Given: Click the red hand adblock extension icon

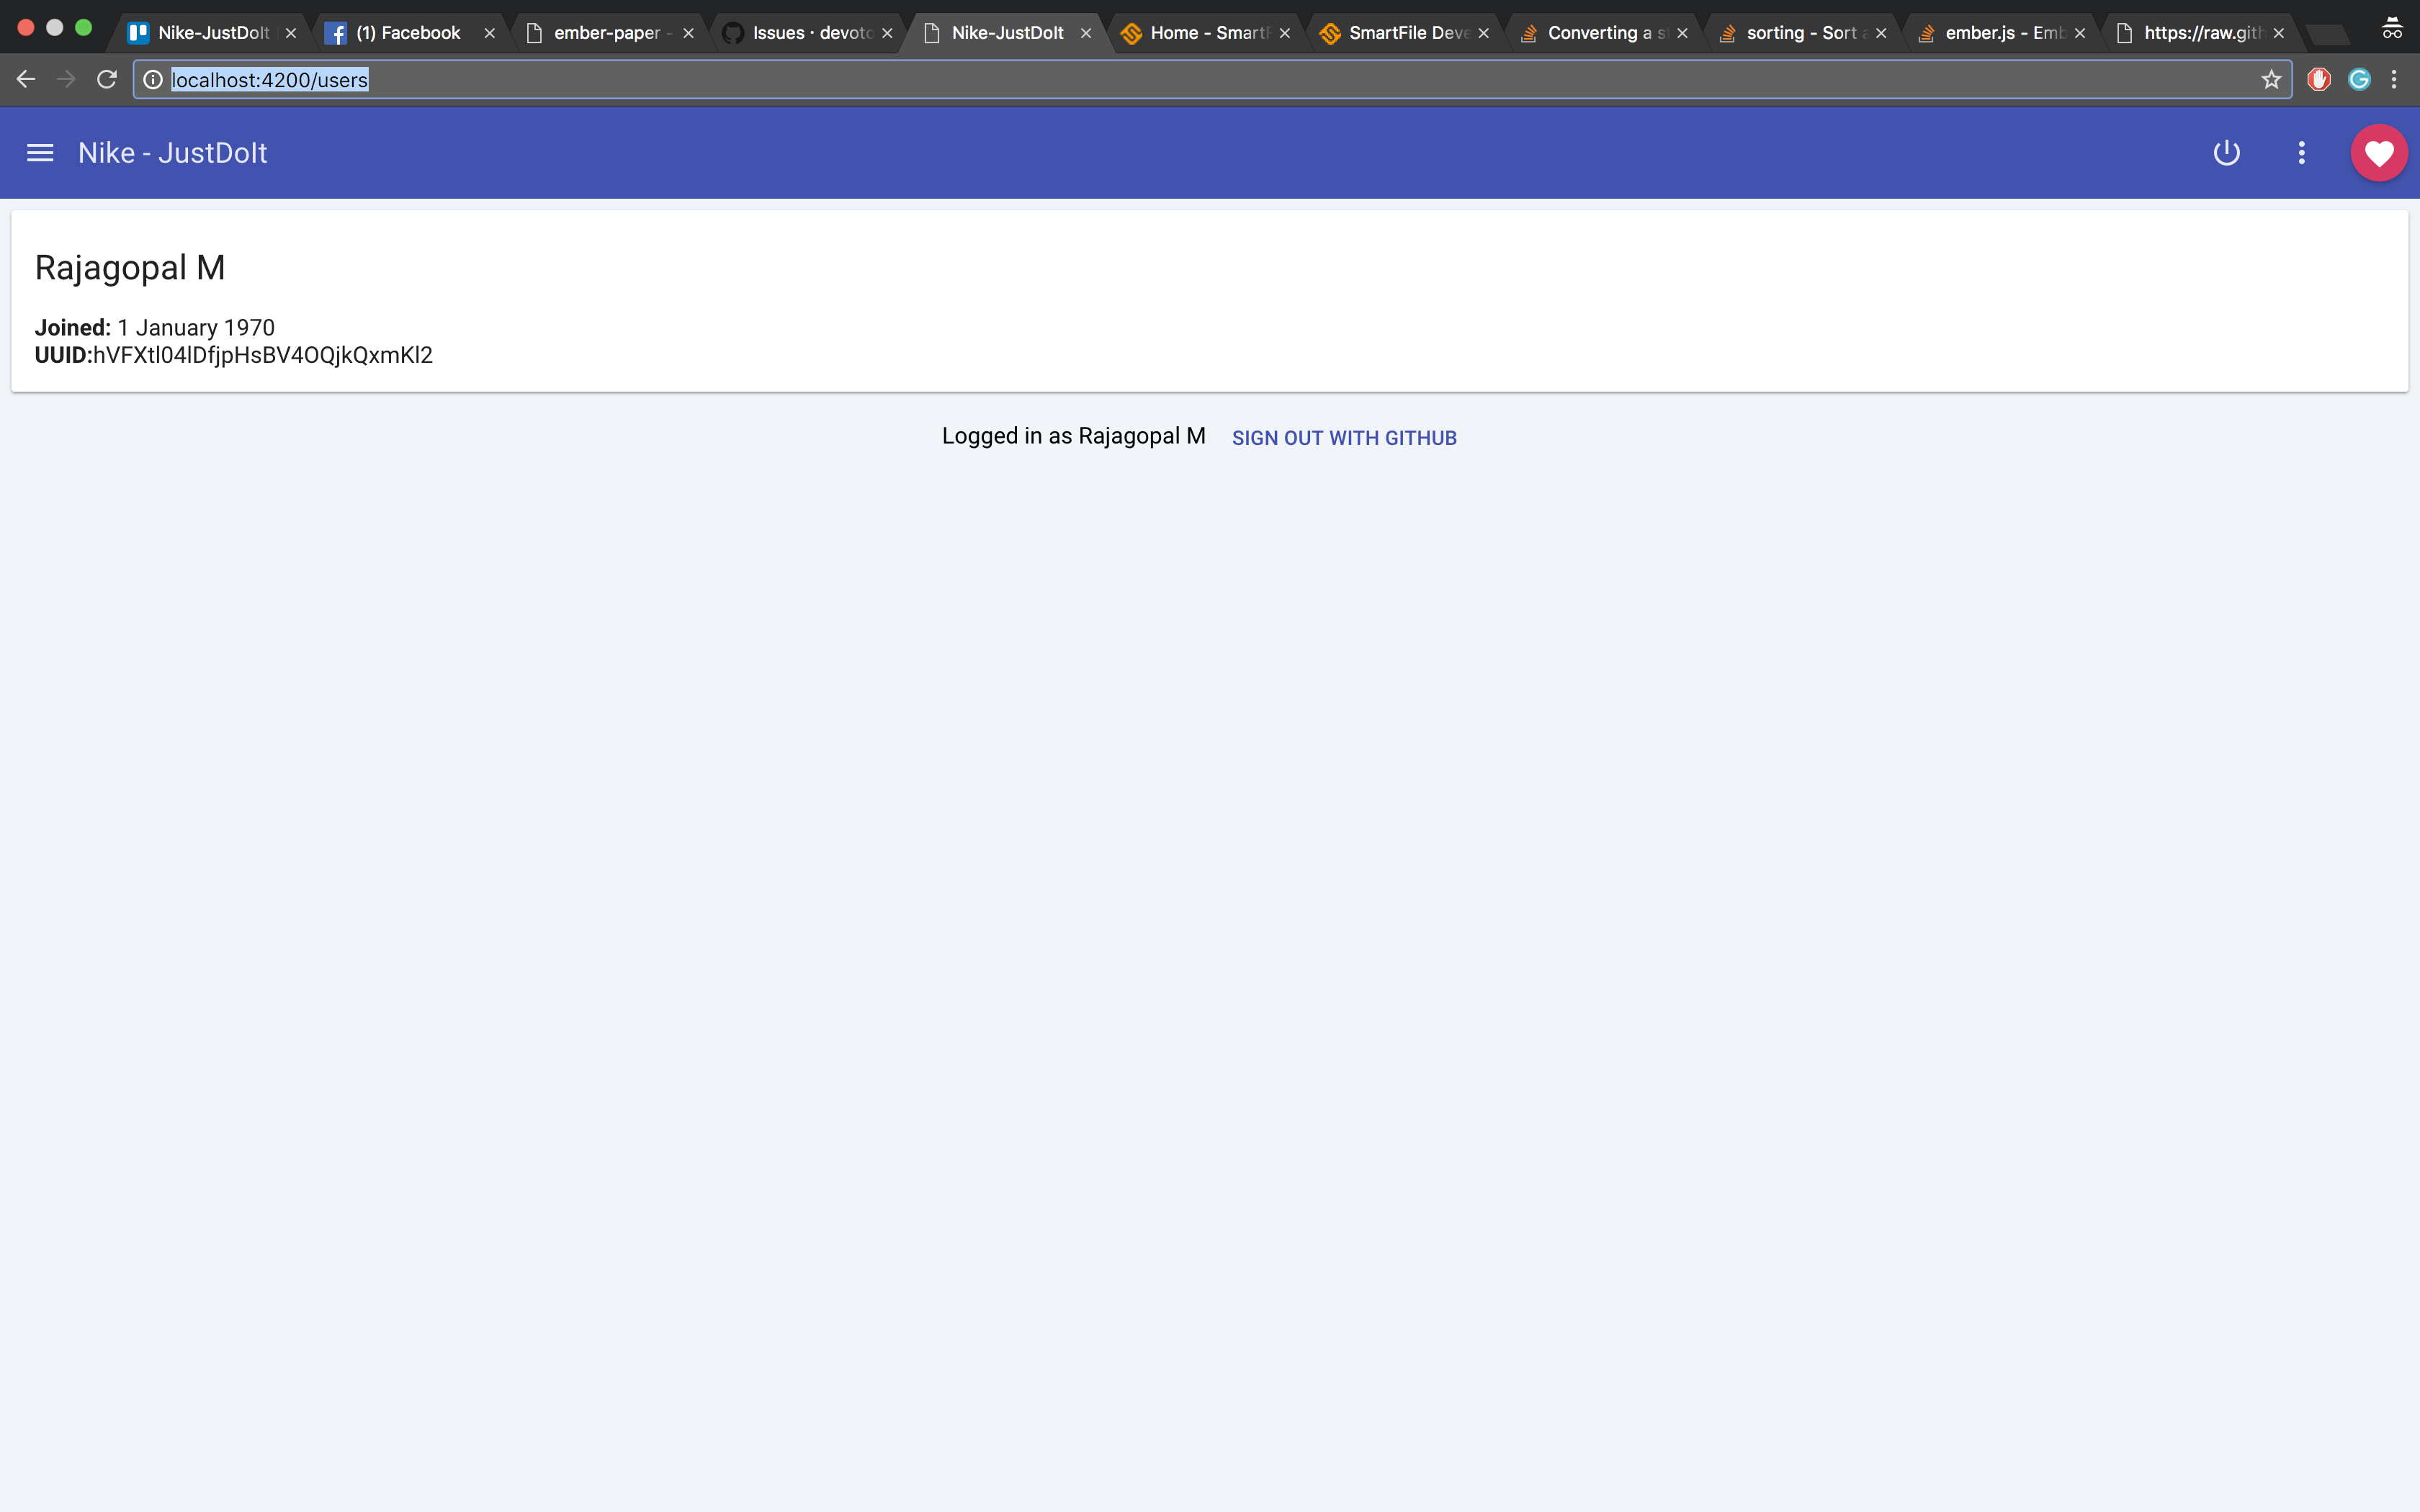Looking at the screenshot, I should (x=2319, y=80).
